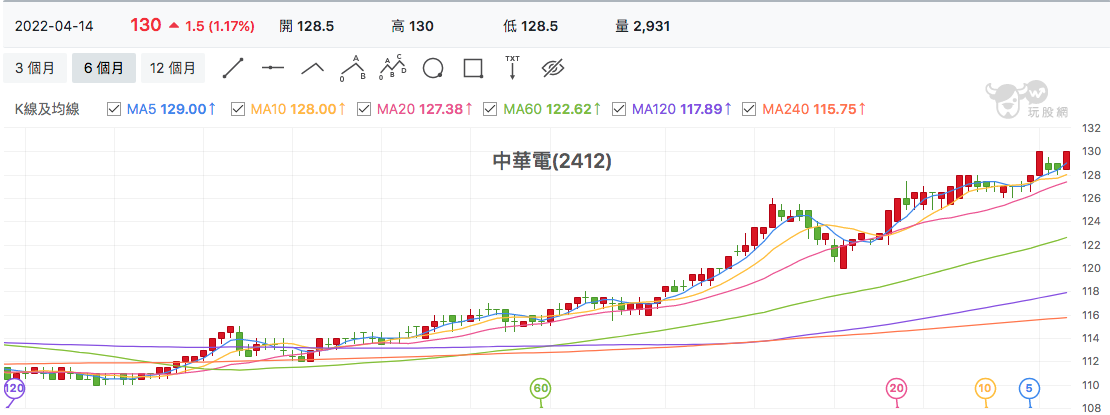Click the MA10 128.00 value label
The height and width of the screenshot is (415, 1110).
coord(298,109)
